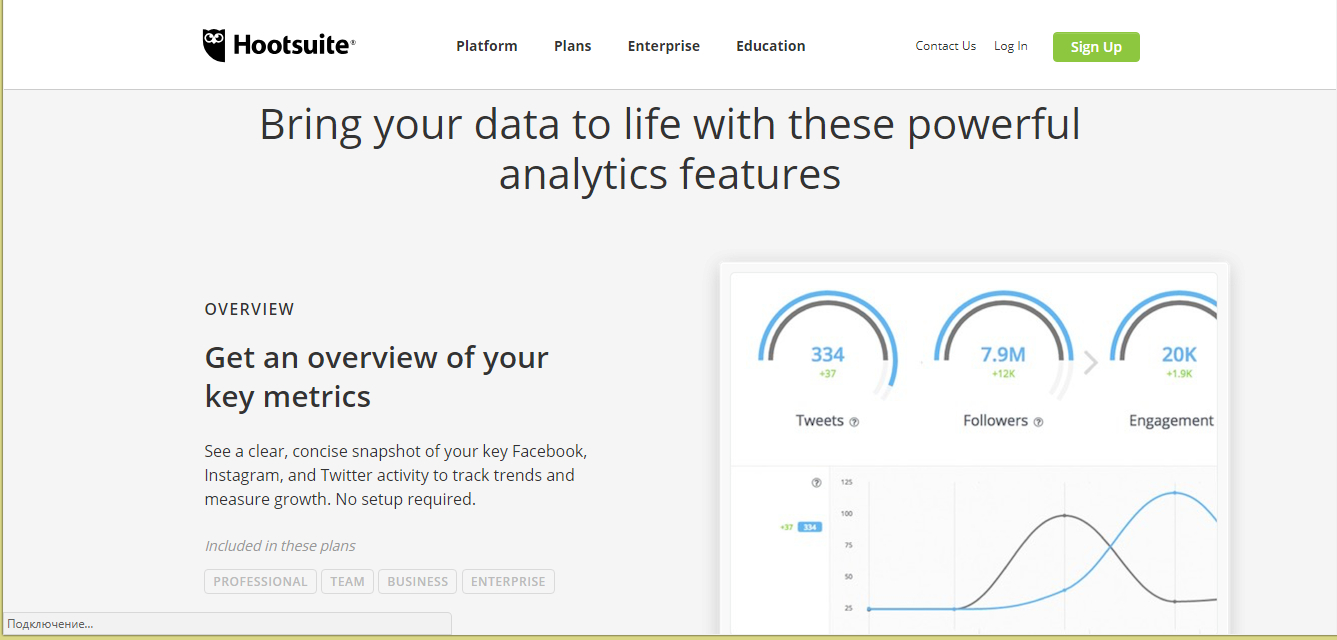This screenshot has height=640, width=1337.
Task: Select the PROFESSIONAL plan tag
Action: [x=260, y=582]
